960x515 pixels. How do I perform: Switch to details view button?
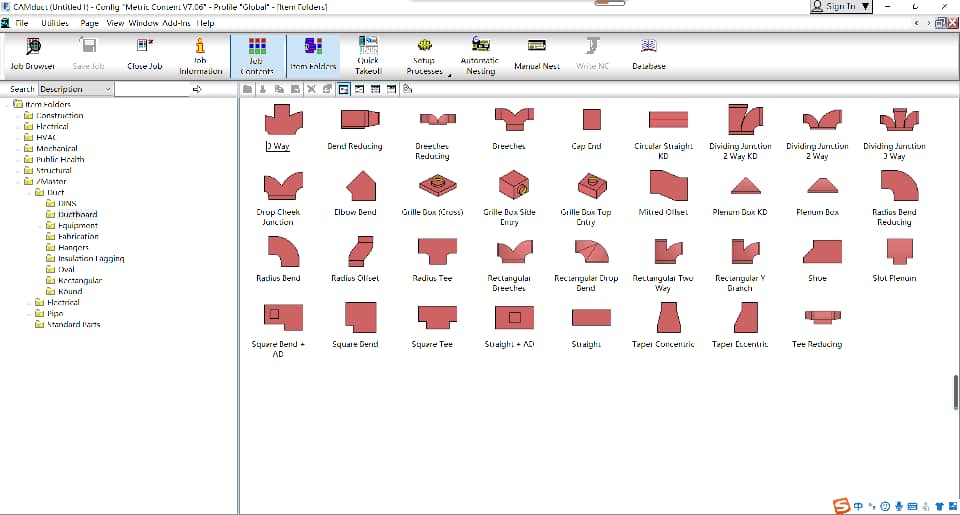tap(391, 89)
